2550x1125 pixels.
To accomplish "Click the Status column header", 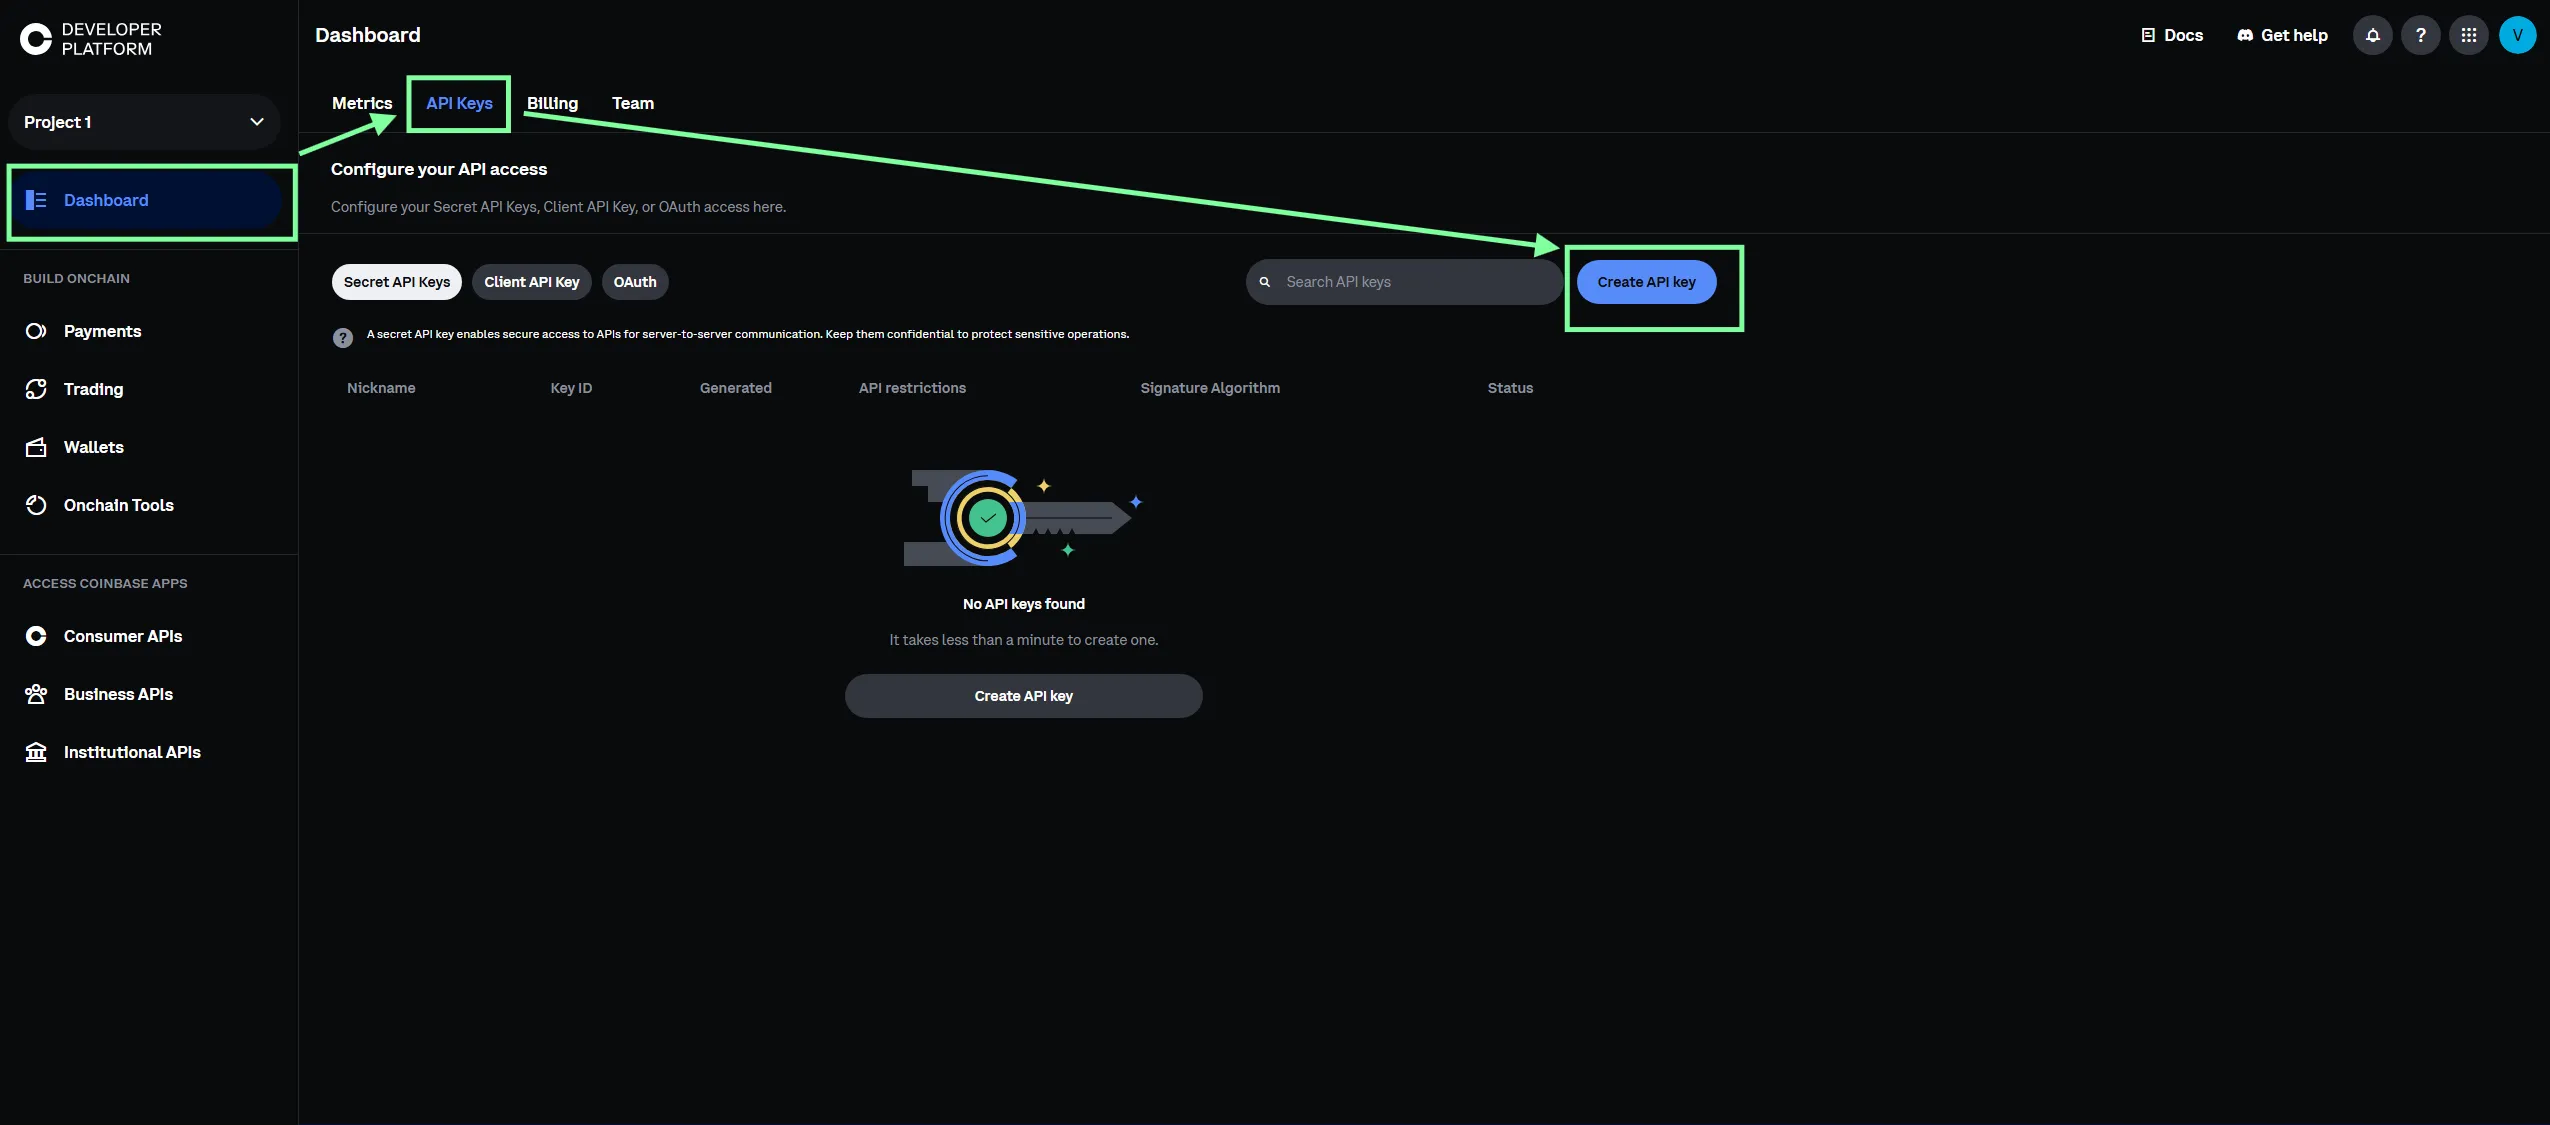I will (x=1510, y=388).
